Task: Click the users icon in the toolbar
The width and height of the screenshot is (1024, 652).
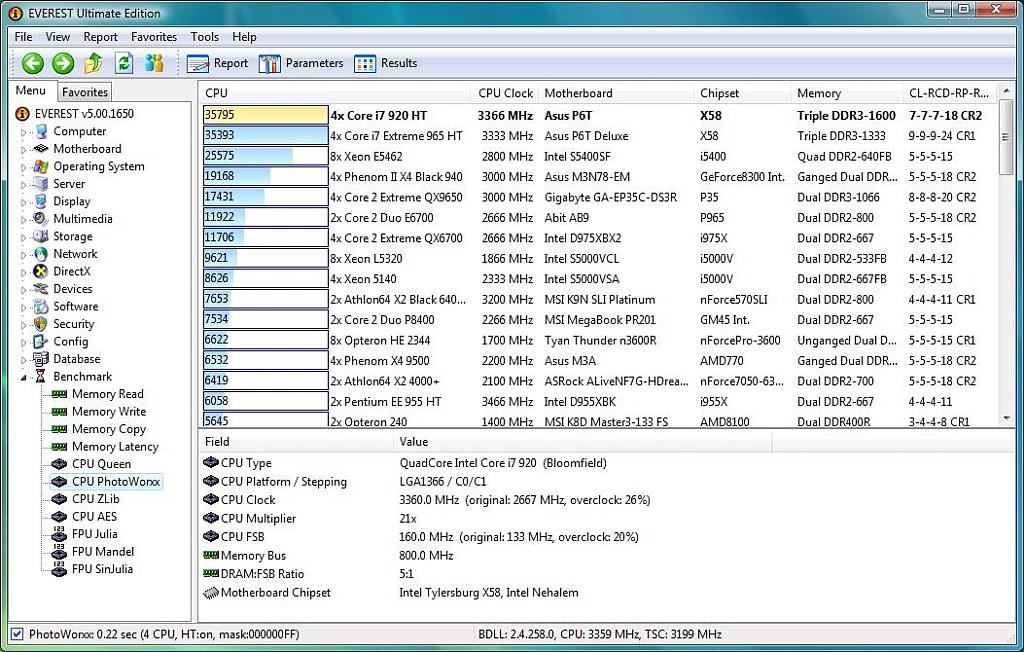Action: (155, 63)
